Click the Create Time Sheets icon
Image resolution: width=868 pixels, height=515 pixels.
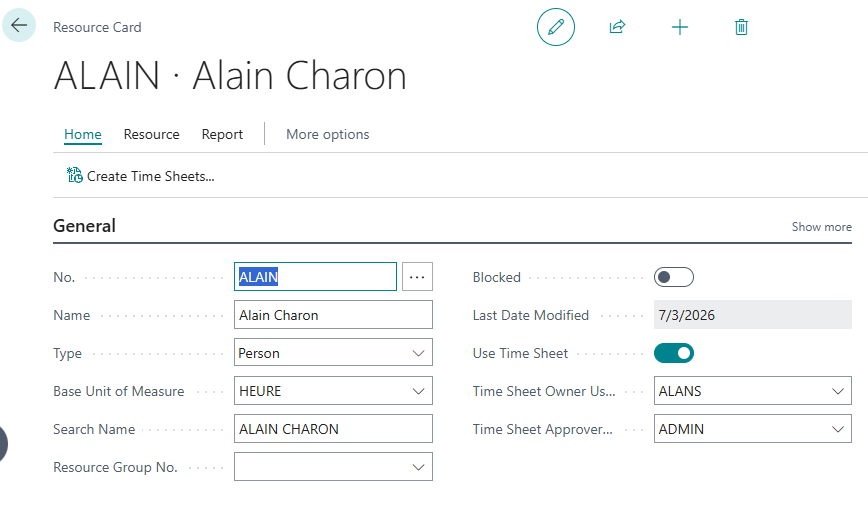point(74,176)
